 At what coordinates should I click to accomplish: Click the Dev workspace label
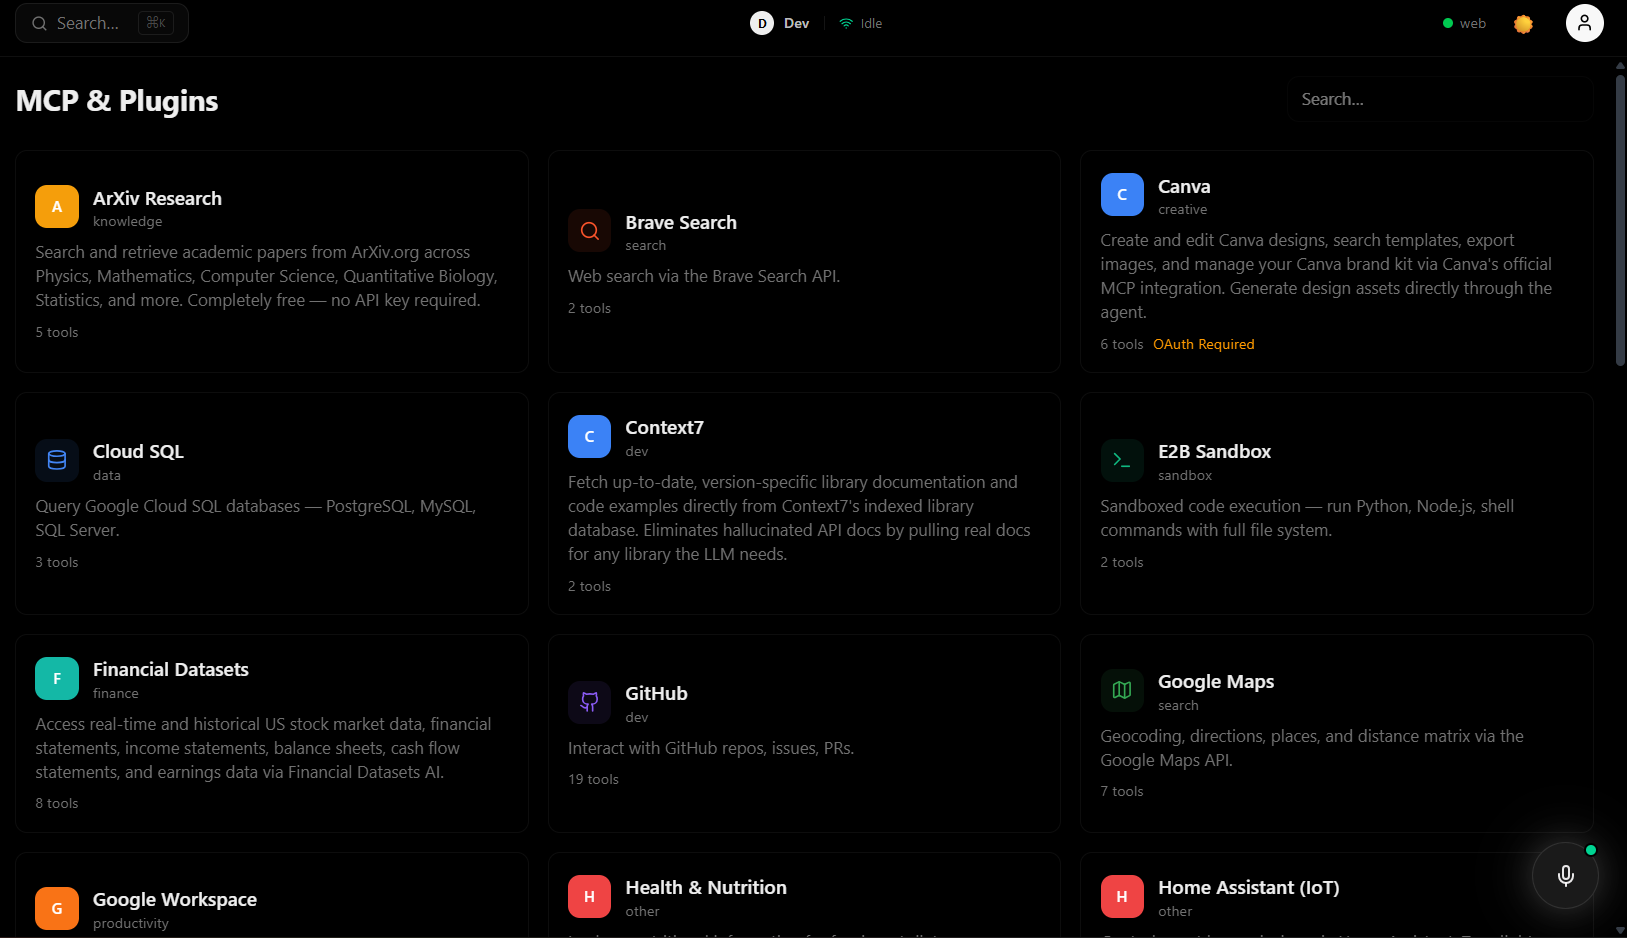click(x=796, y=23)
